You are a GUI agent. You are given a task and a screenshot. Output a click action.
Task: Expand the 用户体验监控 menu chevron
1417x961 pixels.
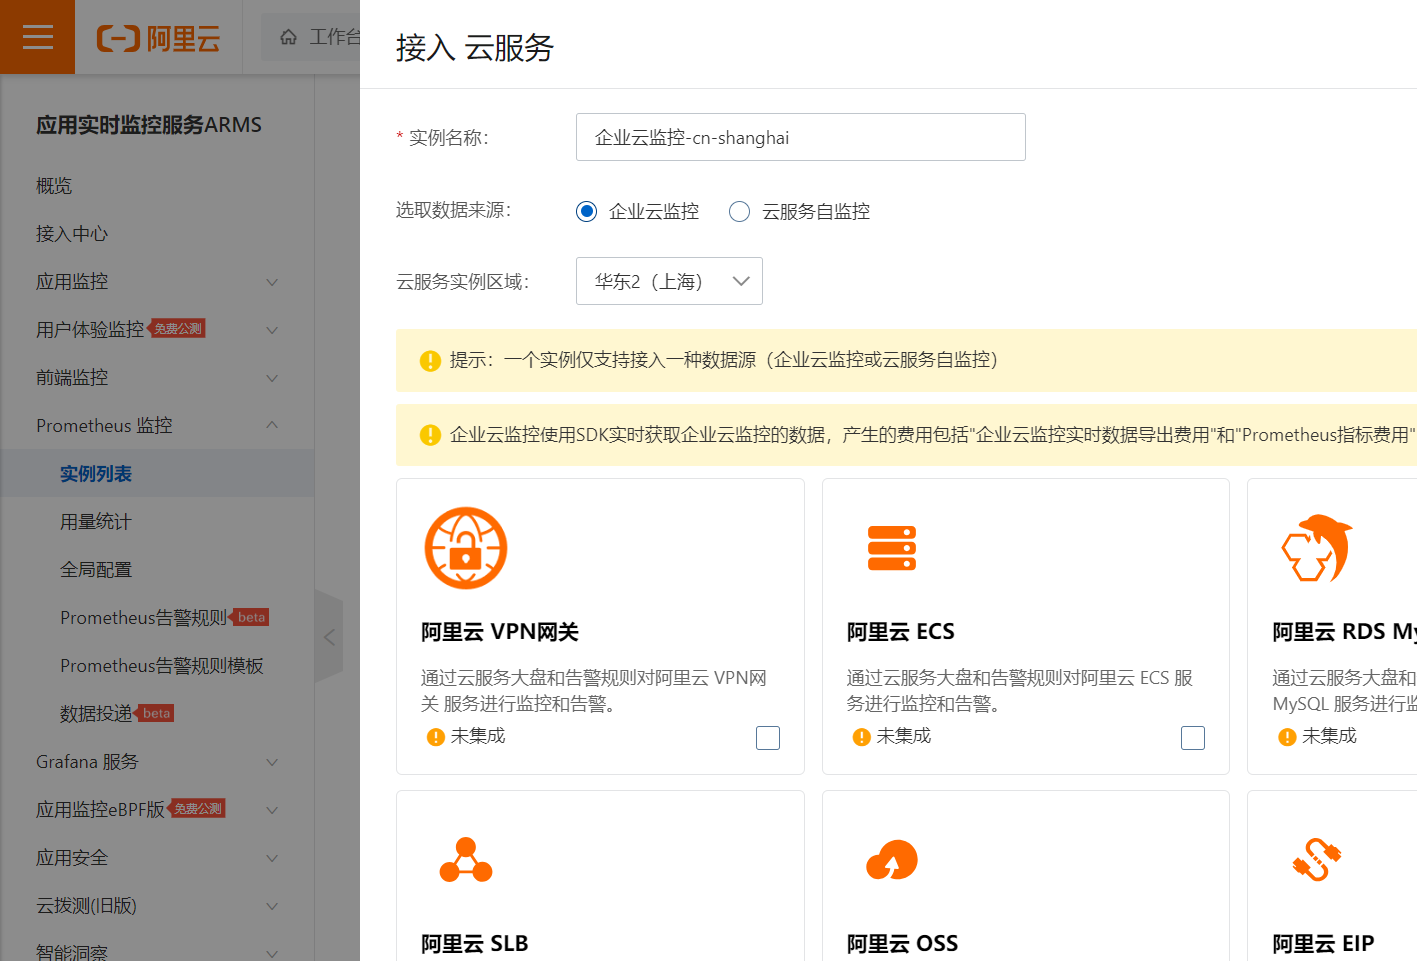coord(272,330)
